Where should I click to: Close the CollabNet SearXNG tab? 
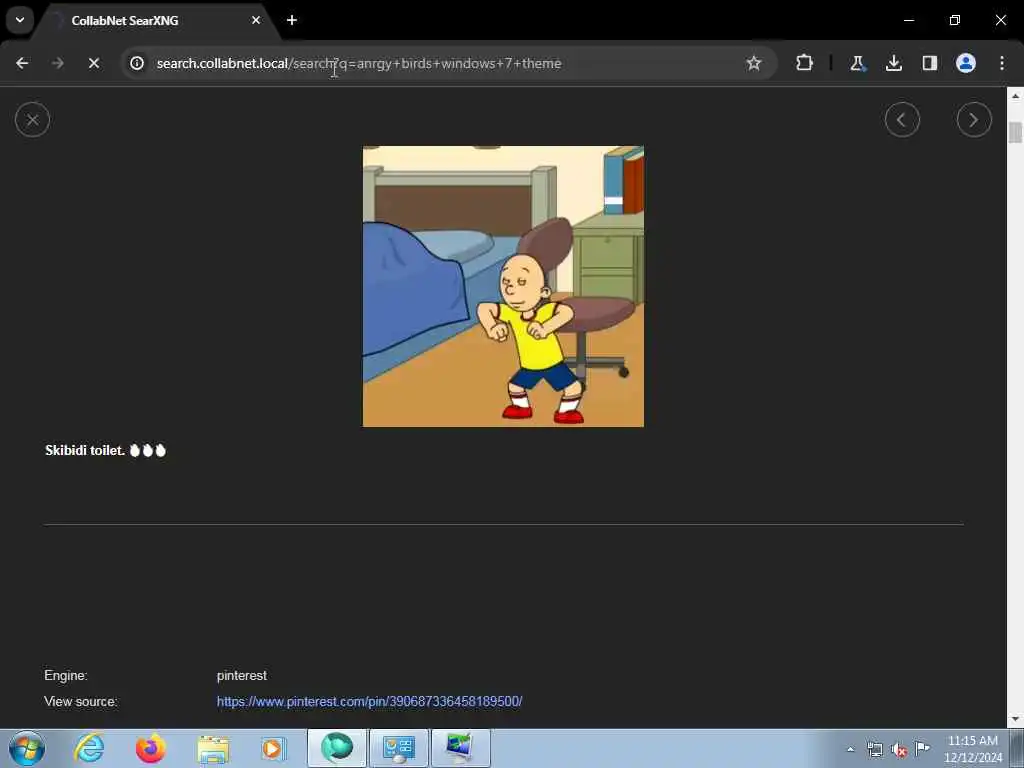coord(256,20)
